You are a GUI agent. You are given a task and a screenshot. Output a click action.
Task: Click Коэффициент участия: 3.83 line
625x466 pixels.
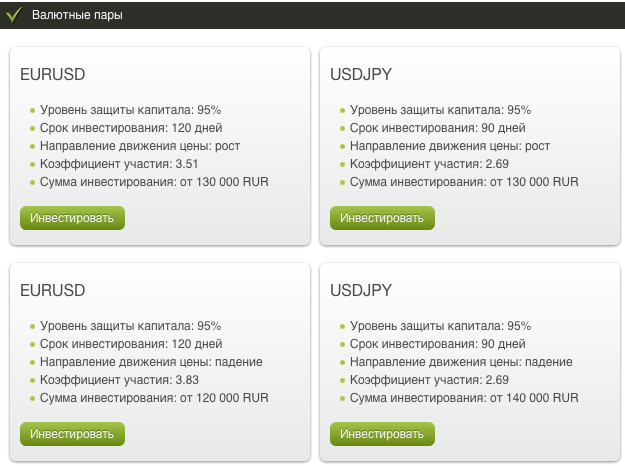[x=119, y=380]
